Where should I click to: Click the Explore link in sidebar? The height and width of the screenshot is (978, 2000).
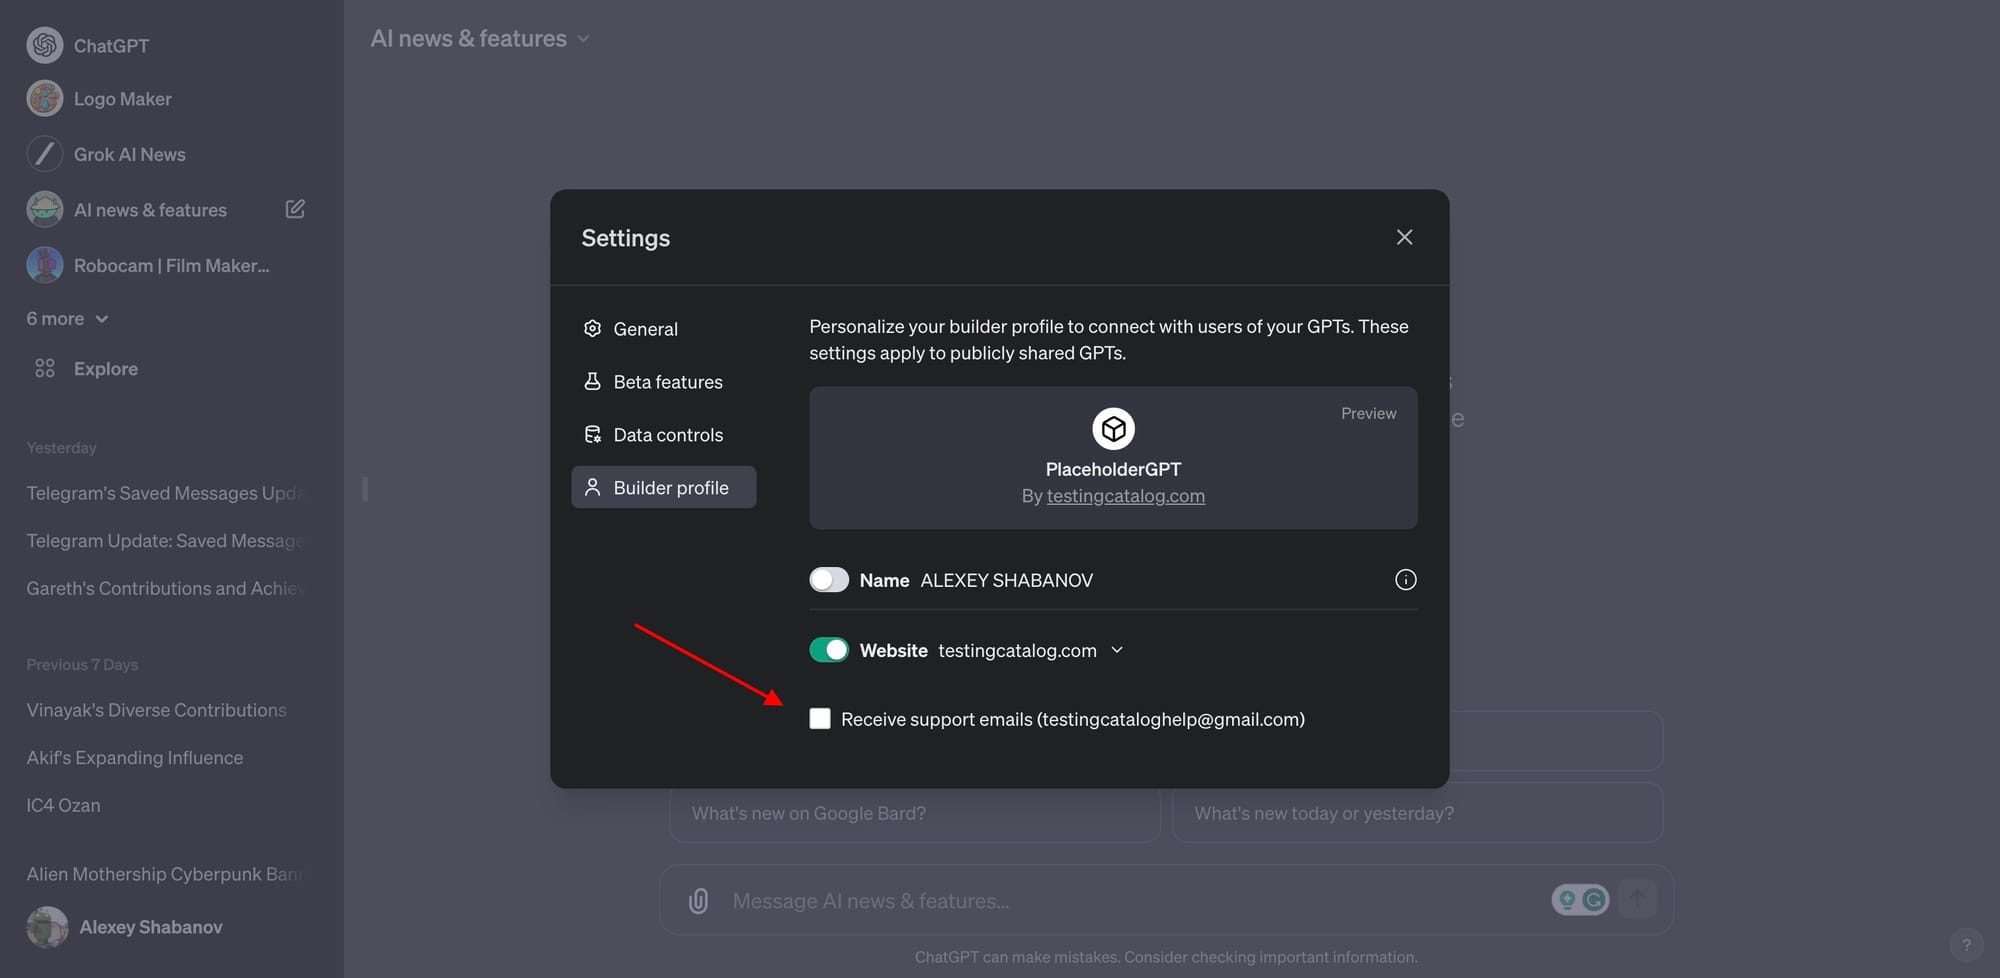(x=106, y=368)
